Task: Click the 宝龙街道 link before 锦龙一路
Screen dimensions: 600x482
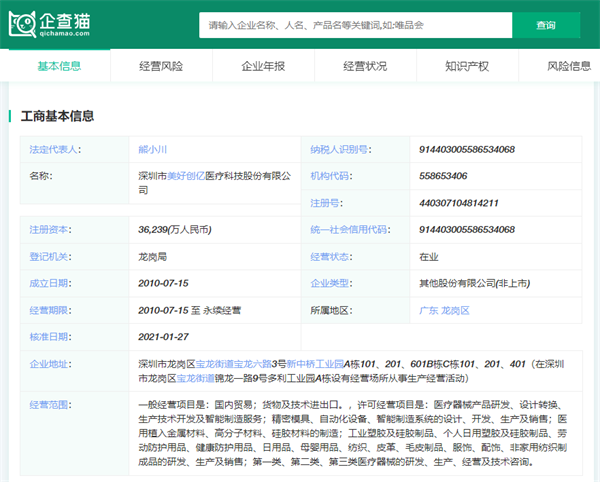Action: [x=196, y=379]
